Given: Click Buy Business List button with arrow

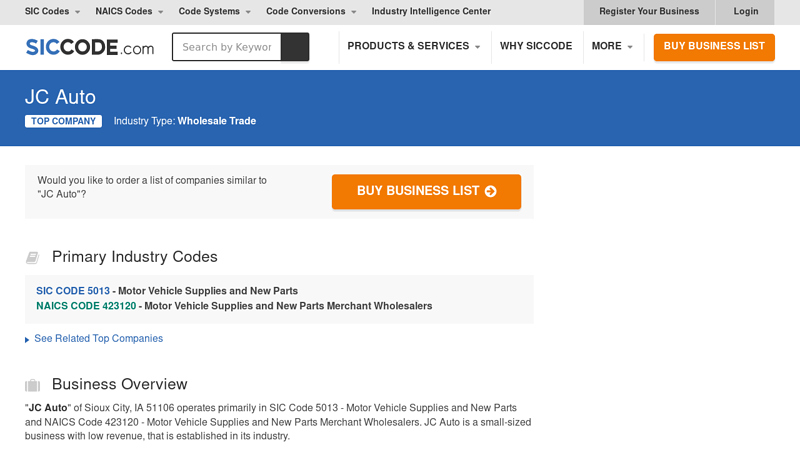Looking at the screenshot, I should tap(426, 191).
